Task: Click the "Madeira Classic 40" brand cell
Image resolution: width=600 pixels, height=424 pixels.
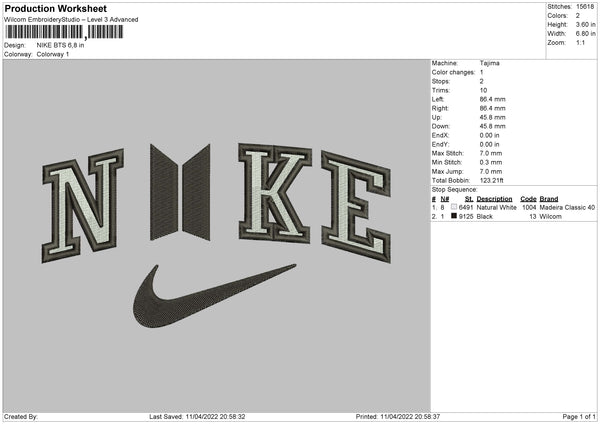Action: (x=567, y=207)
